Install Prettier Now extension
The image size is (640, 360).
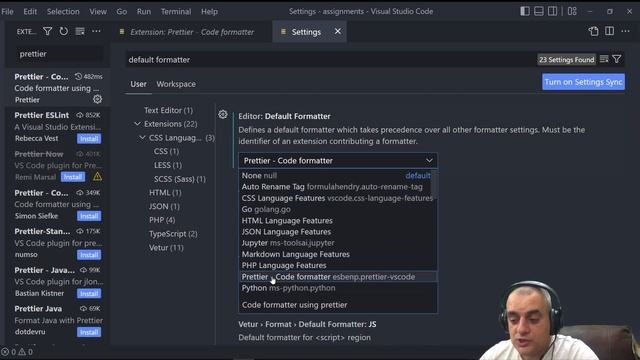pyautogui.click(x=73, y=177)
